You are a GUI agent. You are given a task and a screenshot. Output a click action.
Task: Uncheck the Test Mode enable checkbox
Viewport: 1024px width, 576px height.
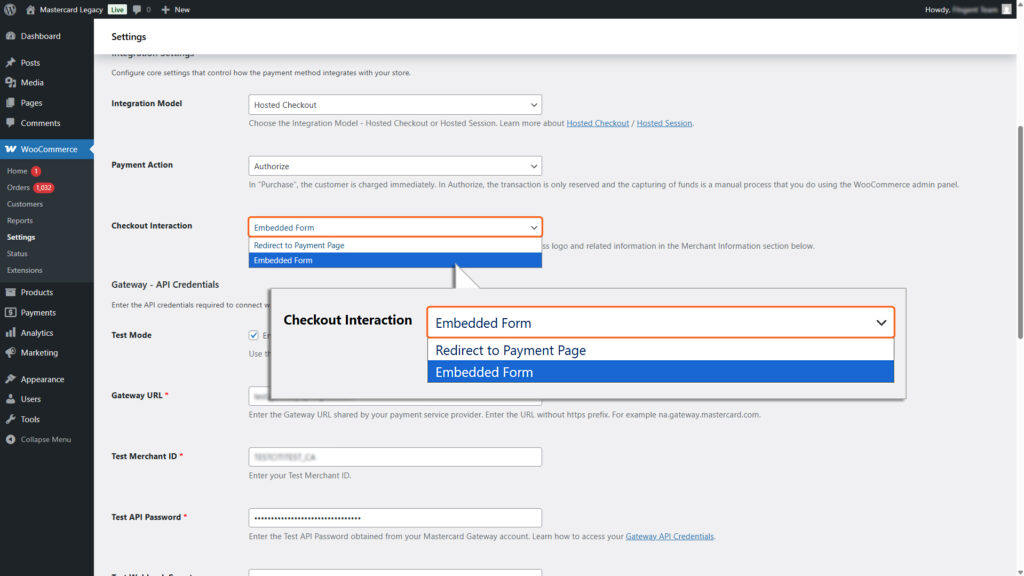(254, 335)
